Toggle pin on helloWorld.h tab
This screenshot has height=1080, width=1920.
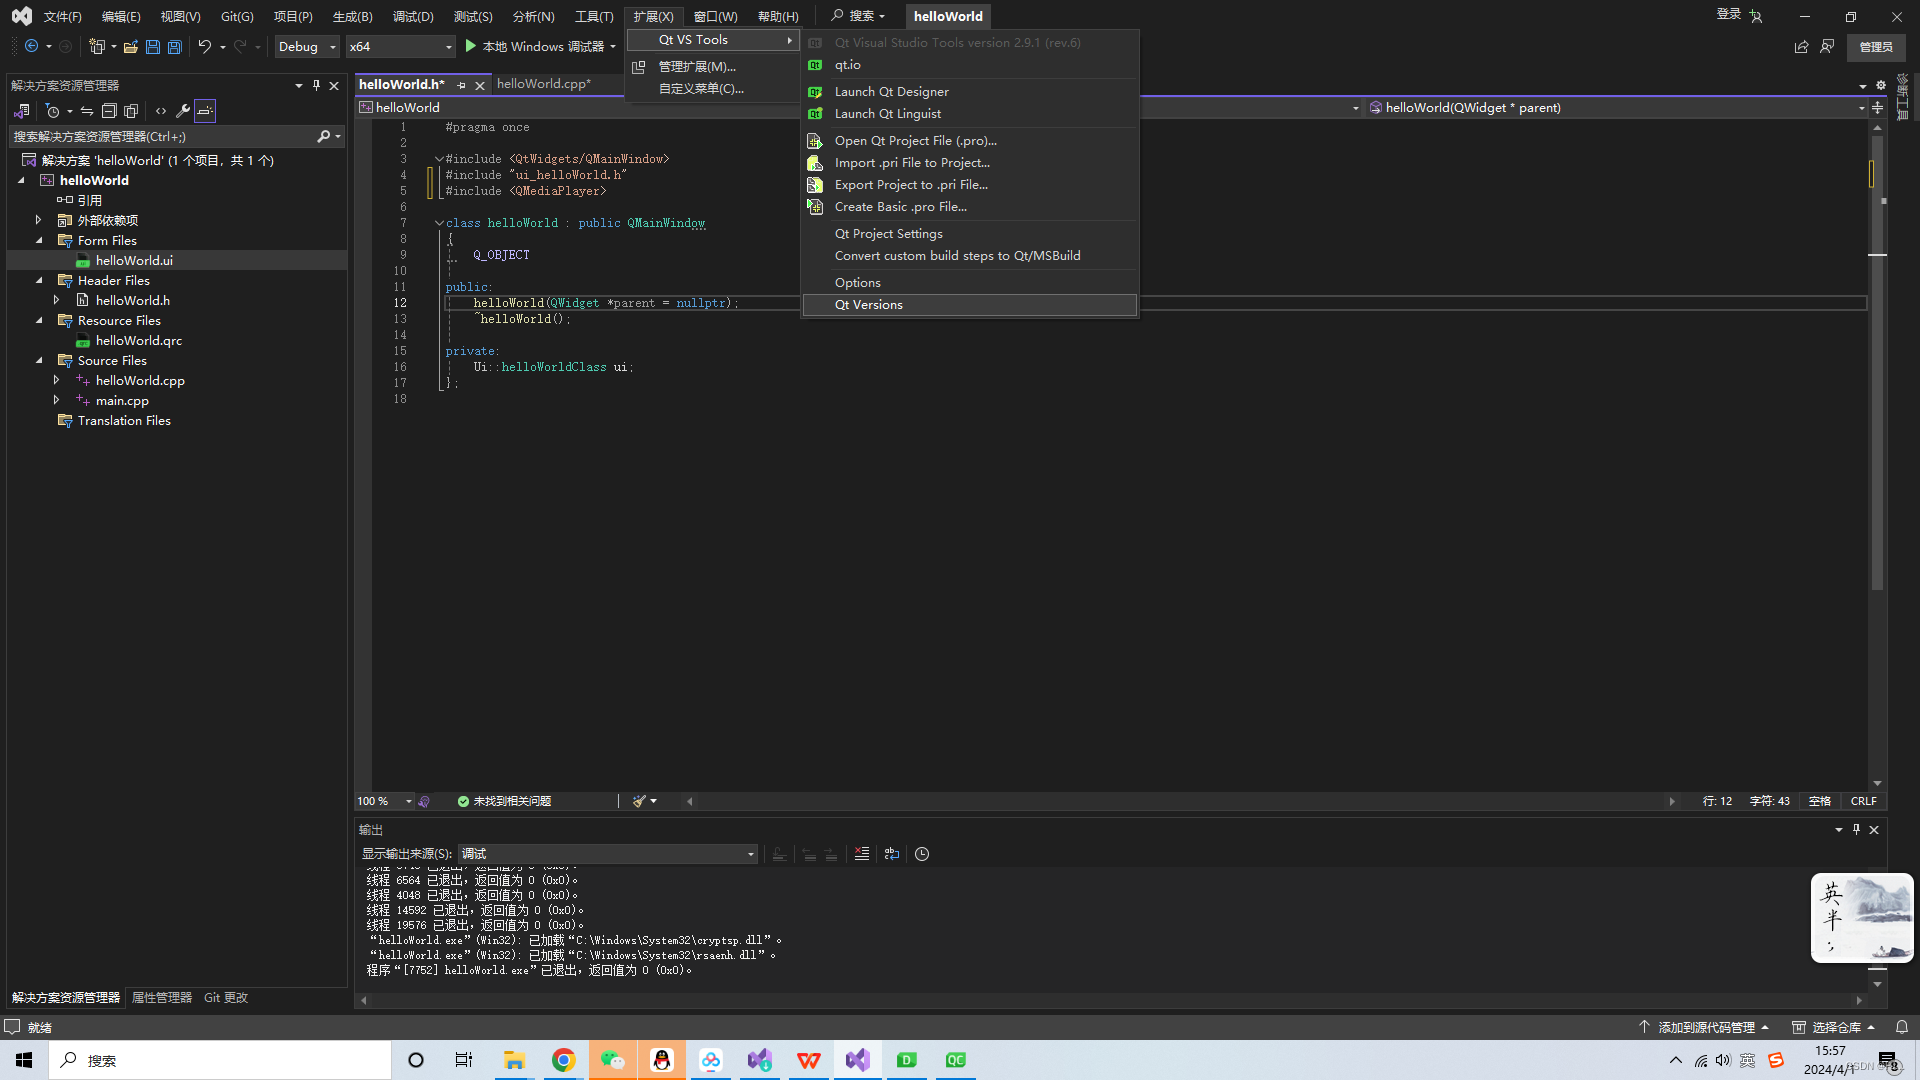461,86
